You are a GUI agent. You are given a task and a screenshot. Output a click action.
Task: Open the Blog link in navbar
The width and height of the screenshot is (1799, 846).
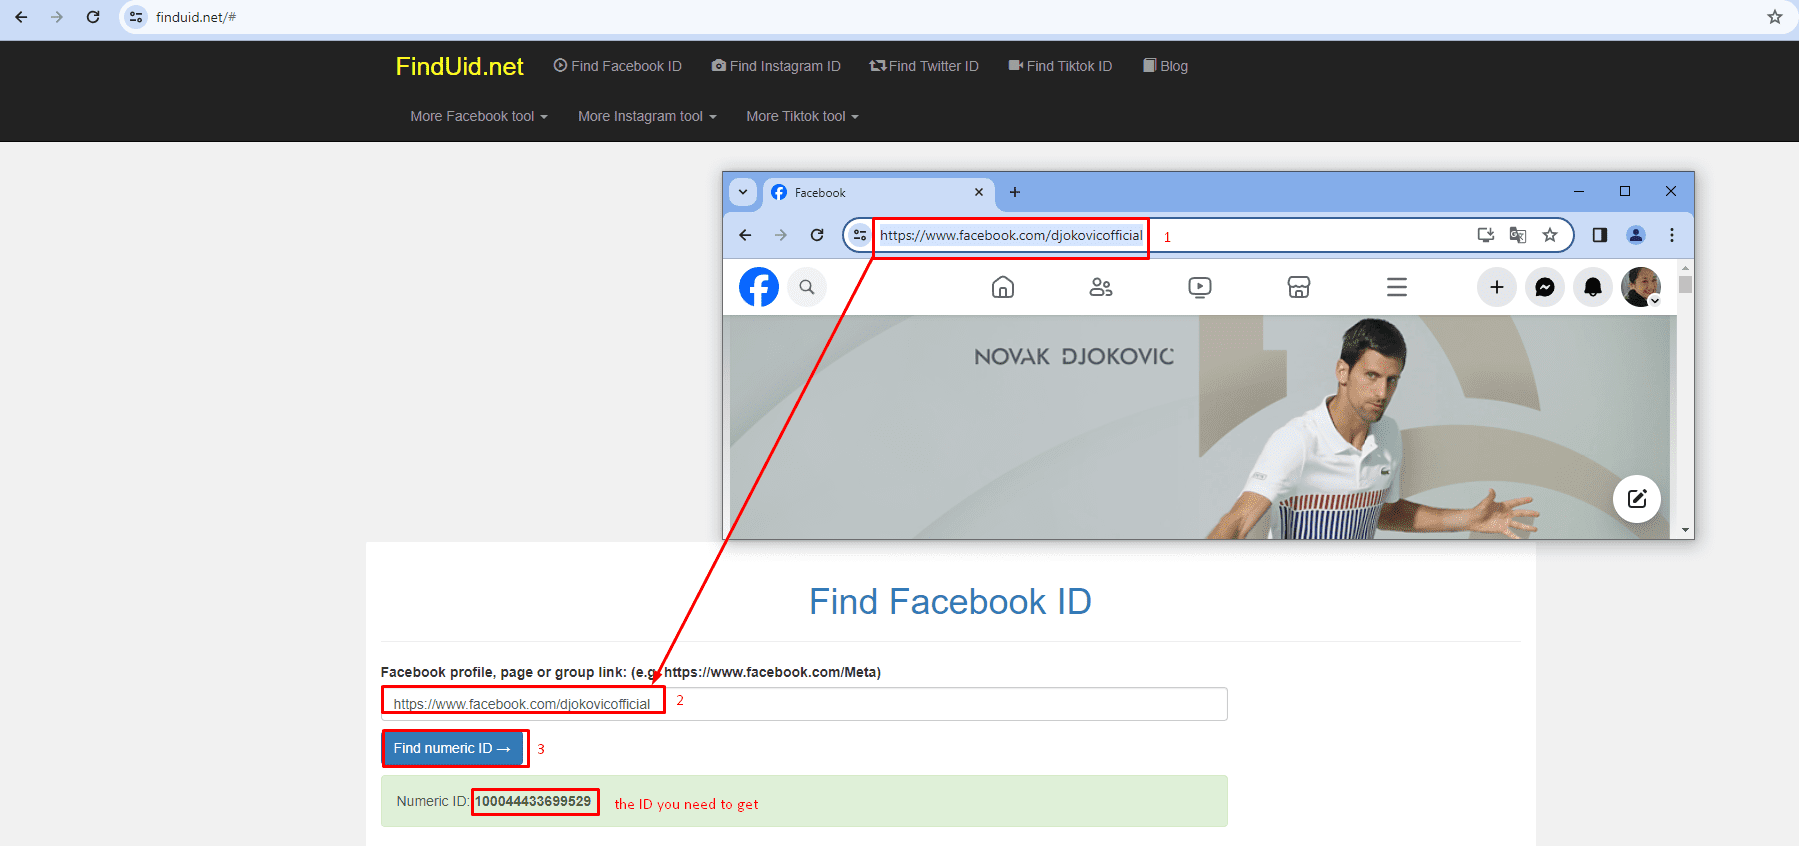(x=1166, y=66)
